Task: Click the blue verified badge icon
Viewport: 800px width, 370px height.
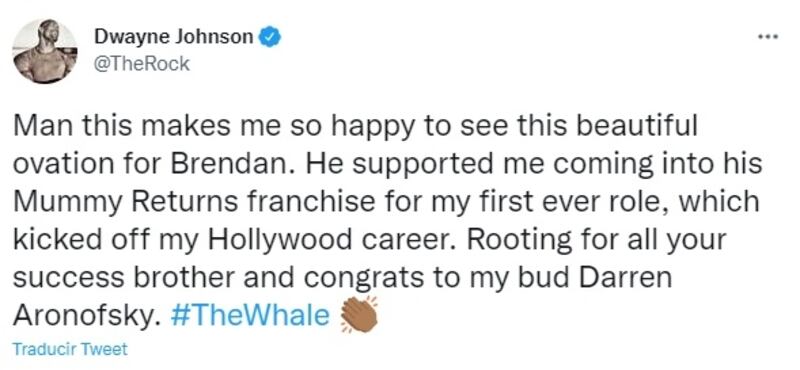Action: click(270, 37)
